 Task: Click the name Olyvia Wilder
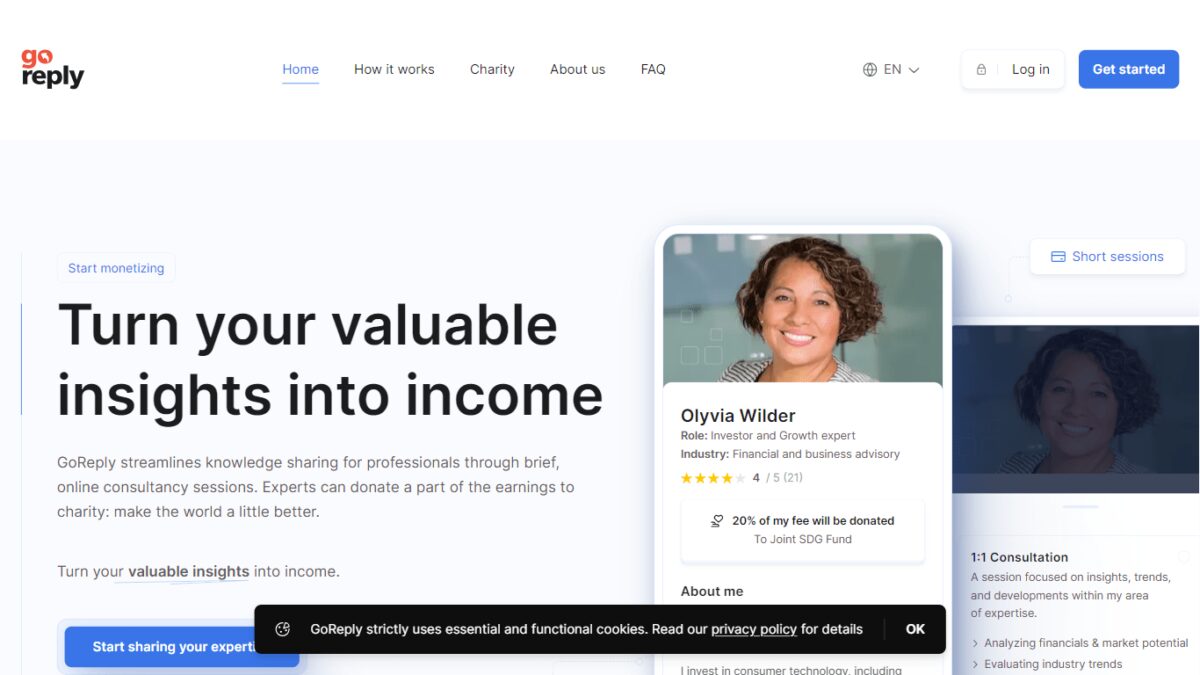click(x=738, y=416)
